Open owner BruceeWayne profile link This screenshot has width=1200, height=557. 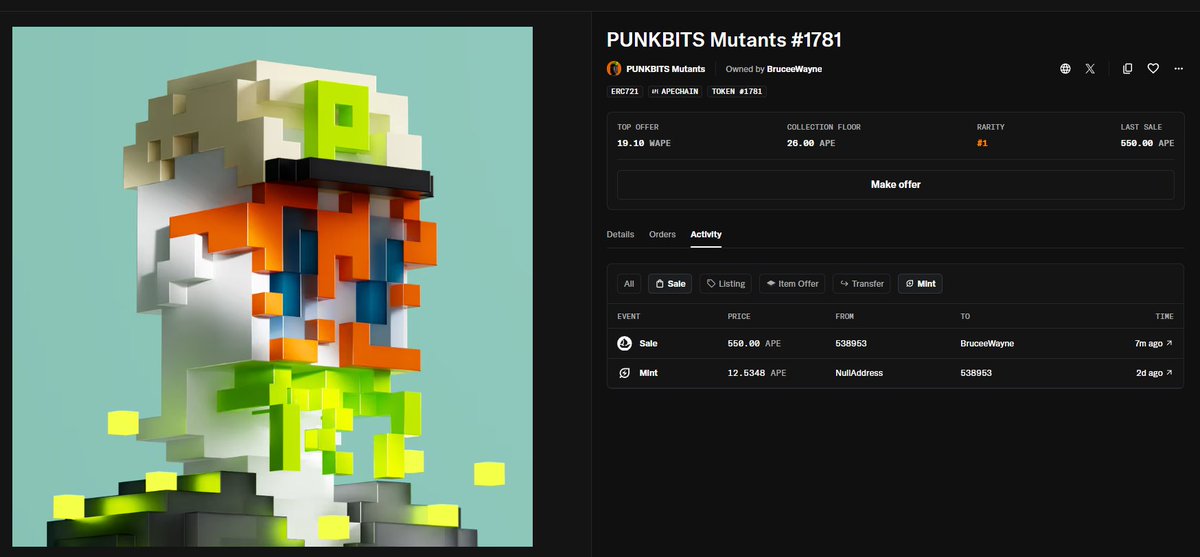[x=795, y=69]
